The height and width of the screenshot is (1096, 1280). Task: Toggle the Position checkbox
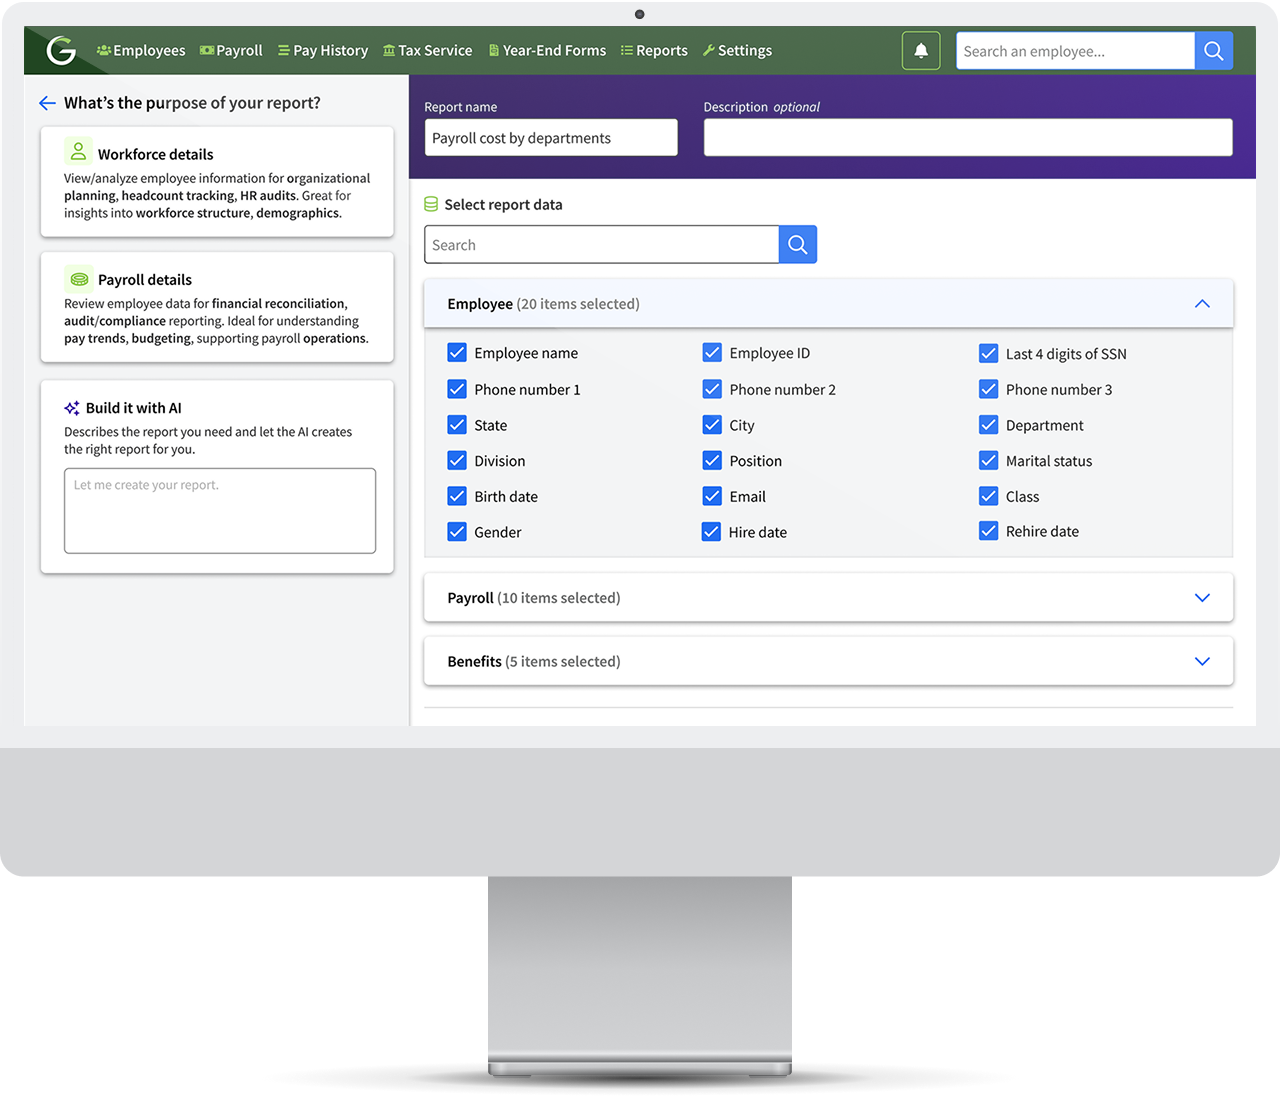712,460
